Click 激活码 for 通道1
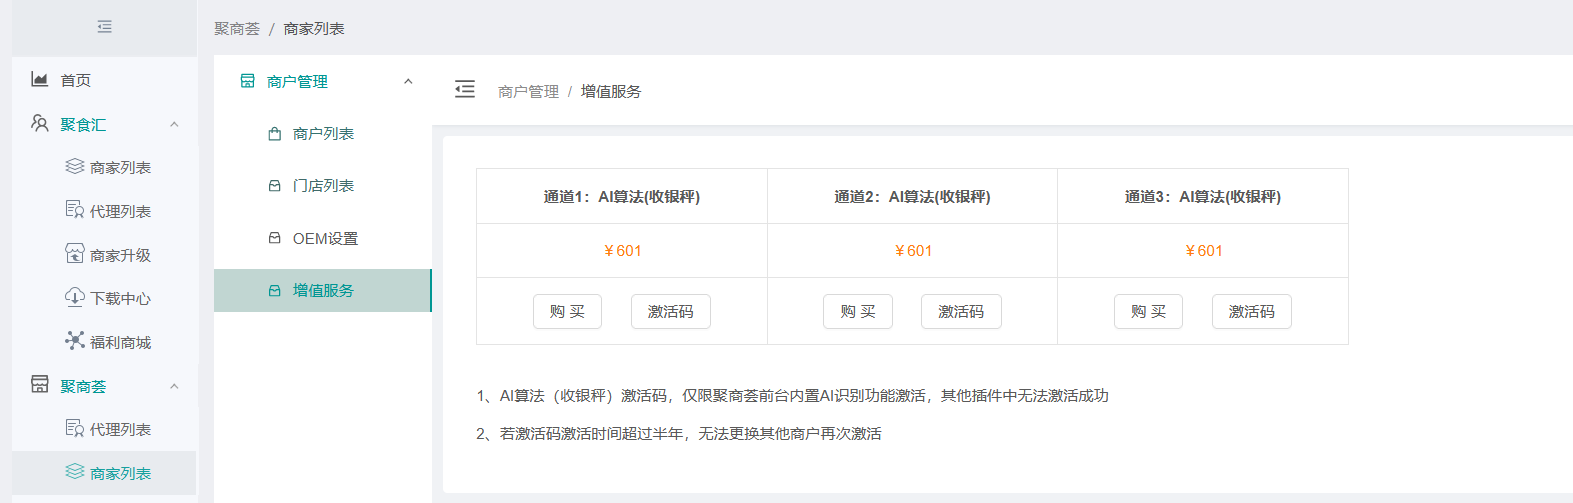 pyautogui.click(x=671, y=312)
